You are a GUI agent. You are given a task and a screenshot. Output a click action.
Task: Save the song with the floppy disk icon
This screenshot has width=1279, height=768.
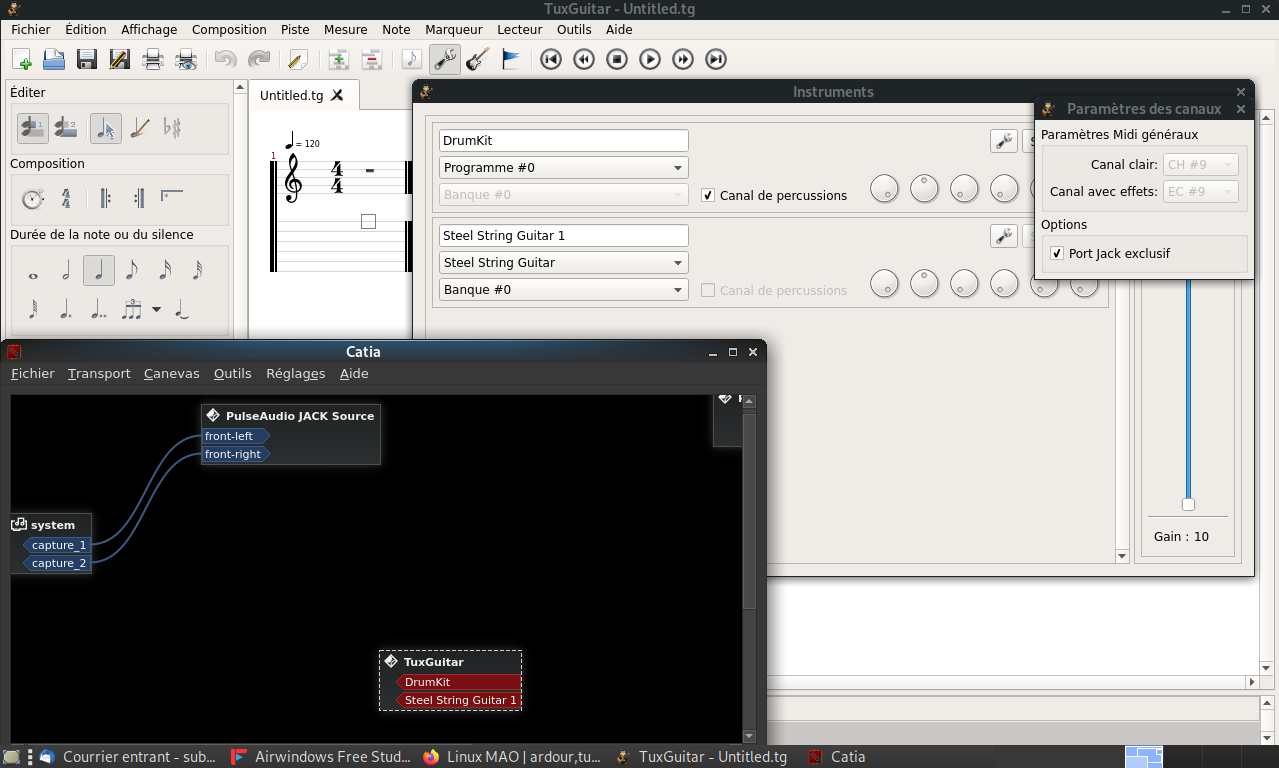(x=87, y=59)
